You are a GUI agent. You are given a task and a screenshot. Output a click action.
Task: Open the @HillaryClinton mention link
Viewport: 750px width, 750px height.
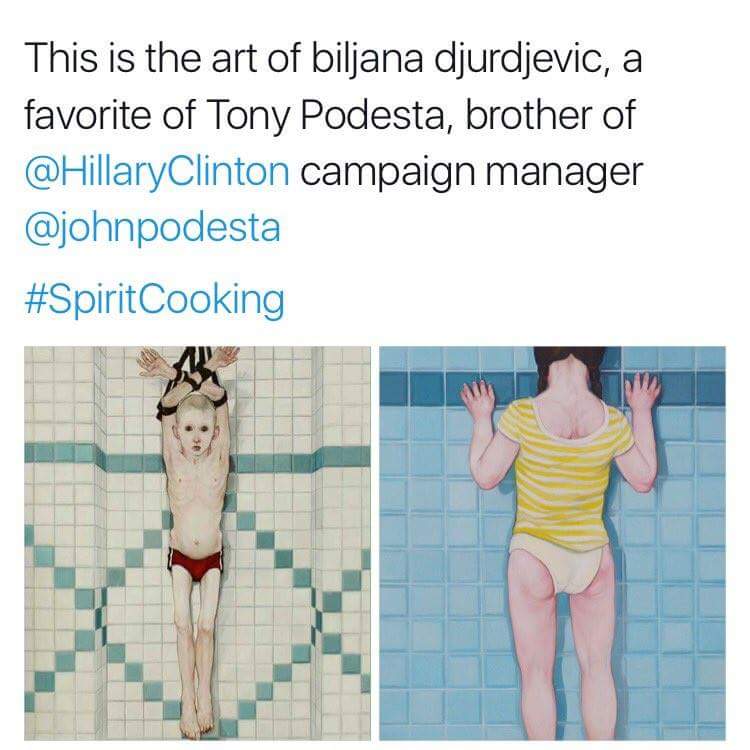pyautogui.click(x=157, y=173)
